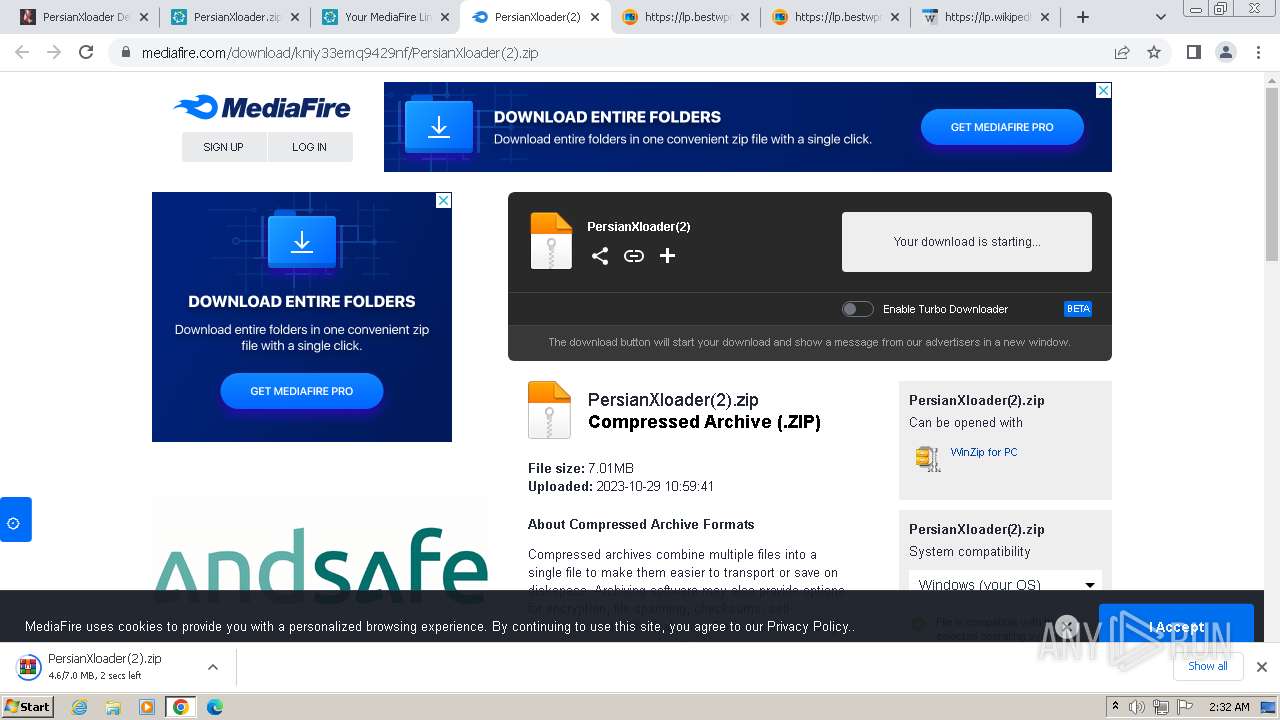
Task: Toggle Enable Turbo Downloader switch
Action: coord(857,309)
